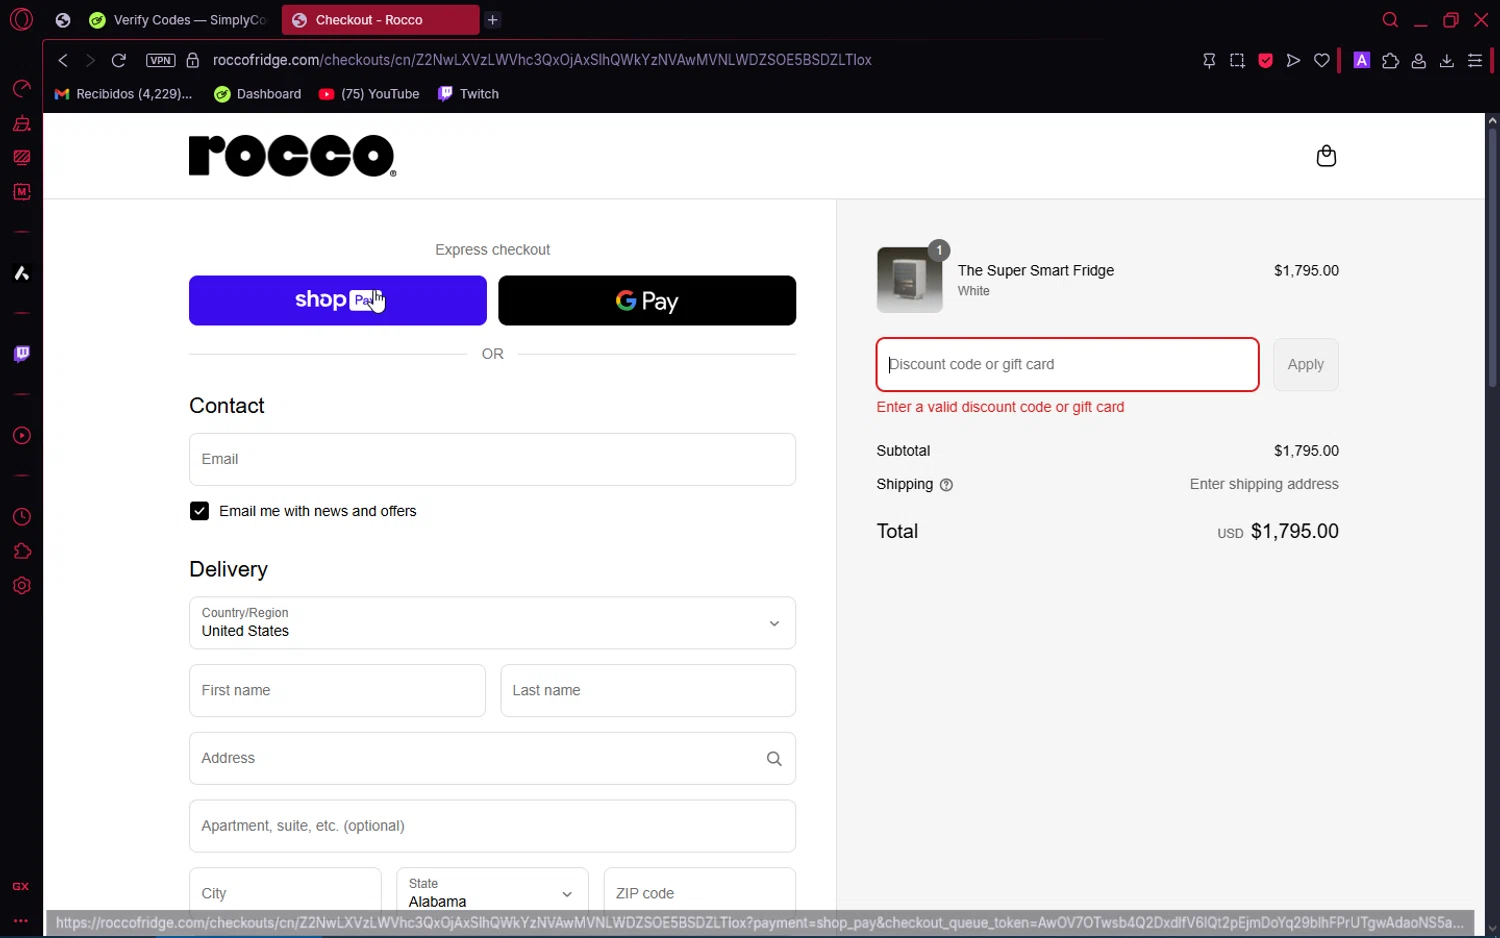Open GX Control speedometer in sidebar
Image resolution: width=1500 pixels, height=938 pixels.
[21, 89]
